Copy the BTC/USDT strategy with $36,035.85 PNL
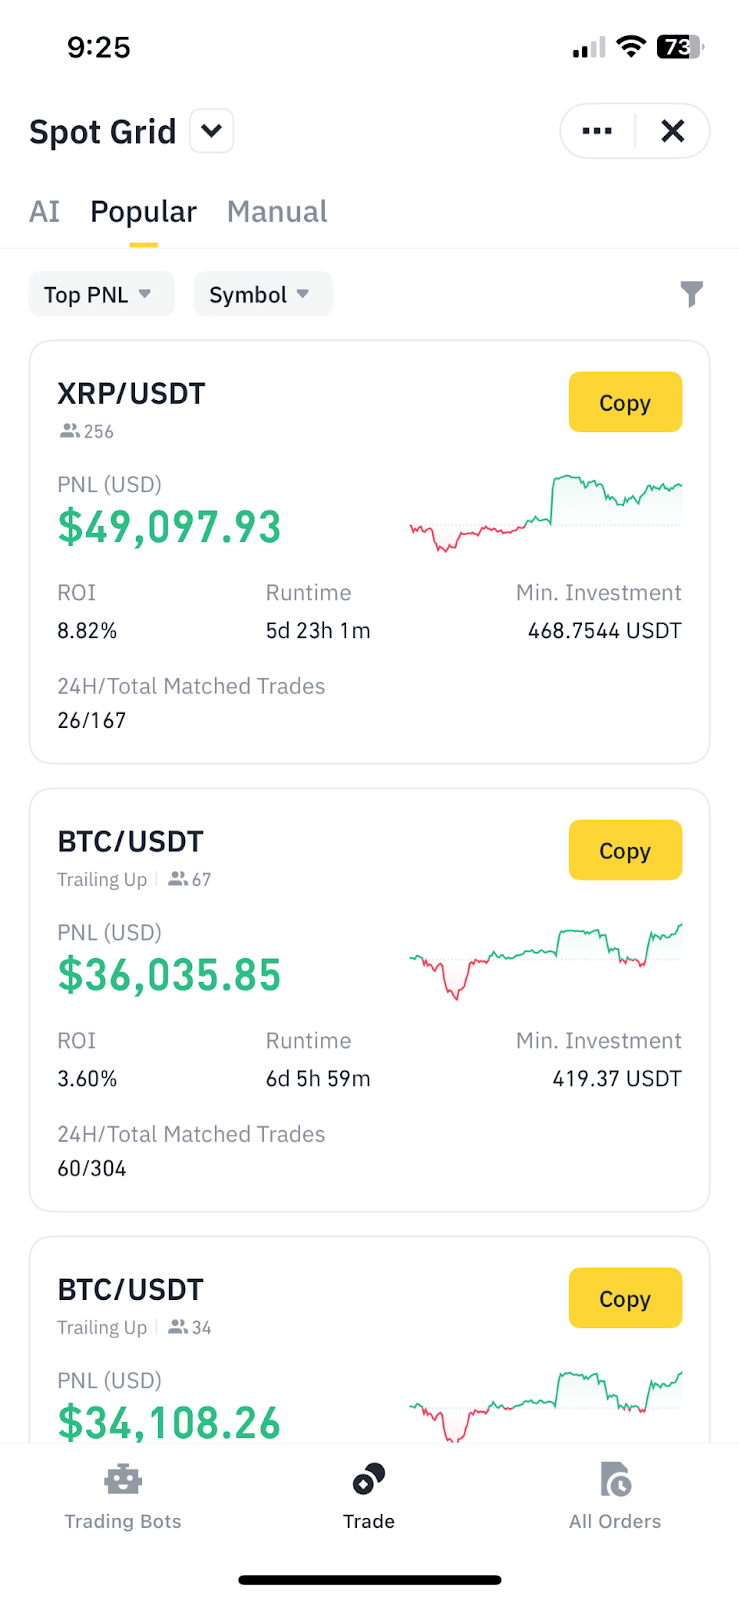Screen dimensions: 739x1600 pos(625,850)
